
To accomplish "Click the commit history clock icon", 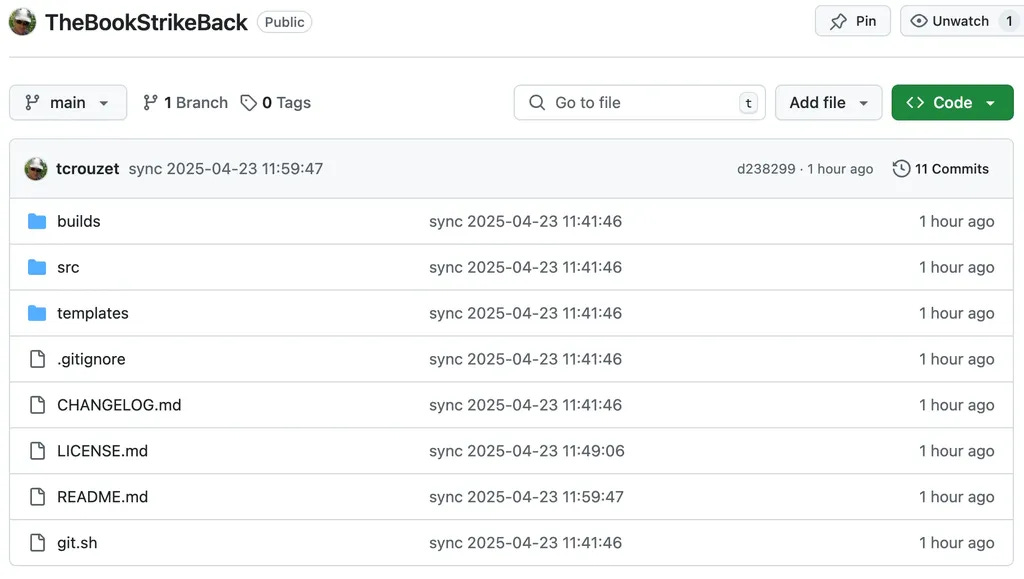I will tap(901, 168).
